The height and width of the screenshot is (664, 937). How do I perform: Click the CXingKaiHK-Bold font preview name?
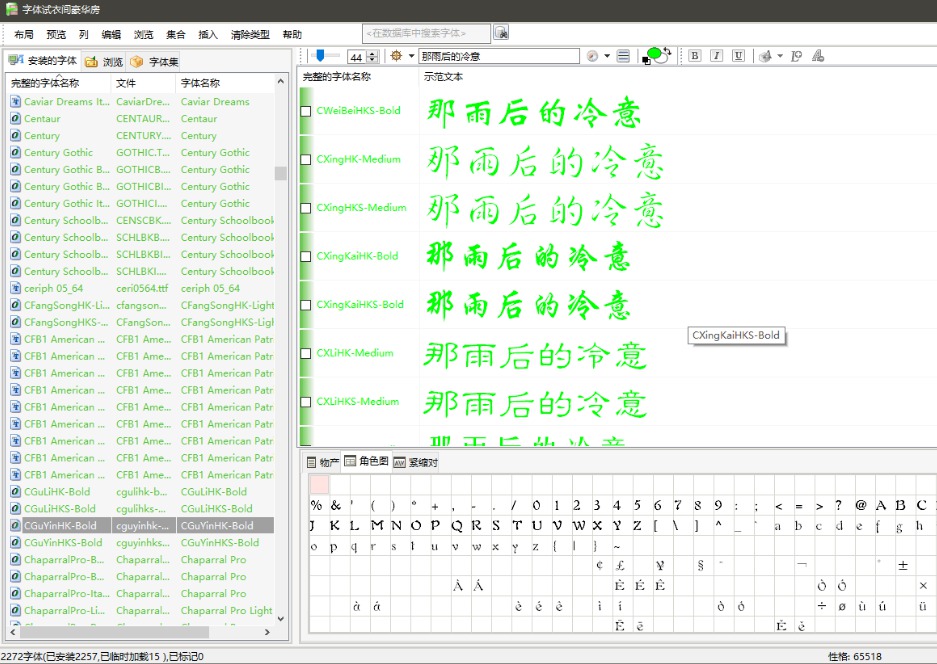(x=357, y=256)
